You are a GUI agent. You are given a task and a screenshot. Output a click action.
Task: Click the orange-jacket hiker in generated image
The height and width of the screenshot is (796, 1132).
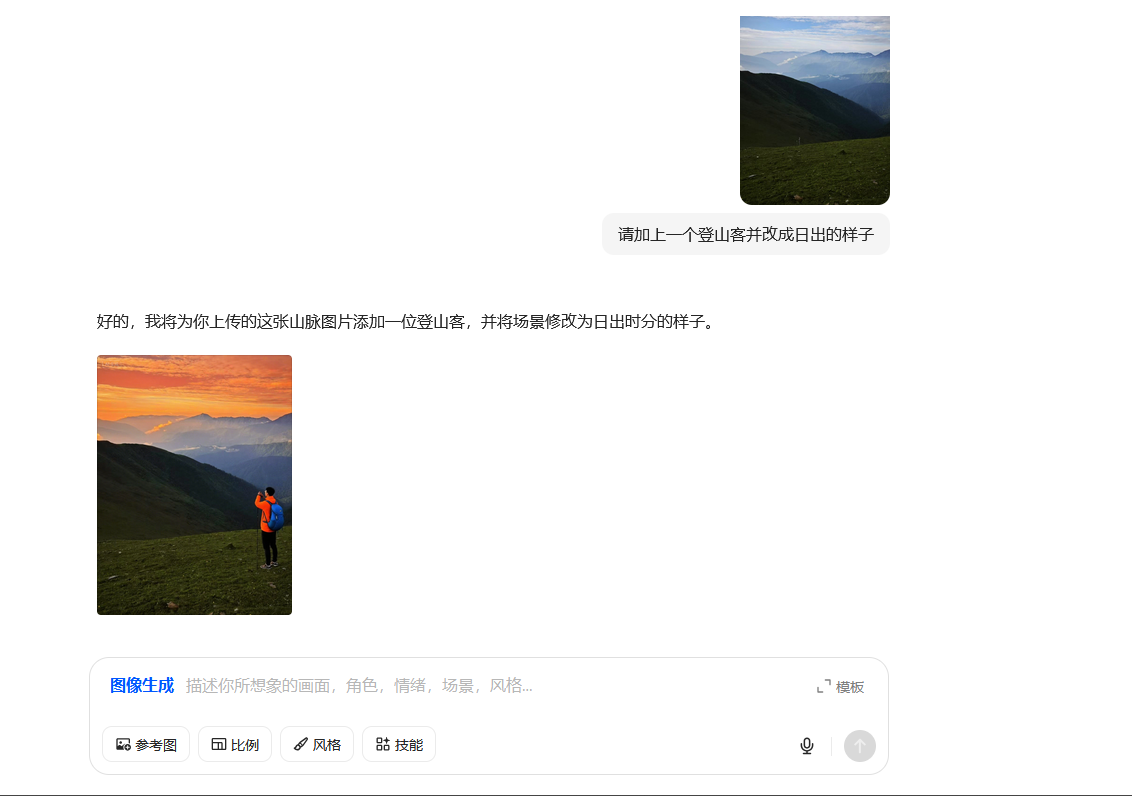pos(269,528)
